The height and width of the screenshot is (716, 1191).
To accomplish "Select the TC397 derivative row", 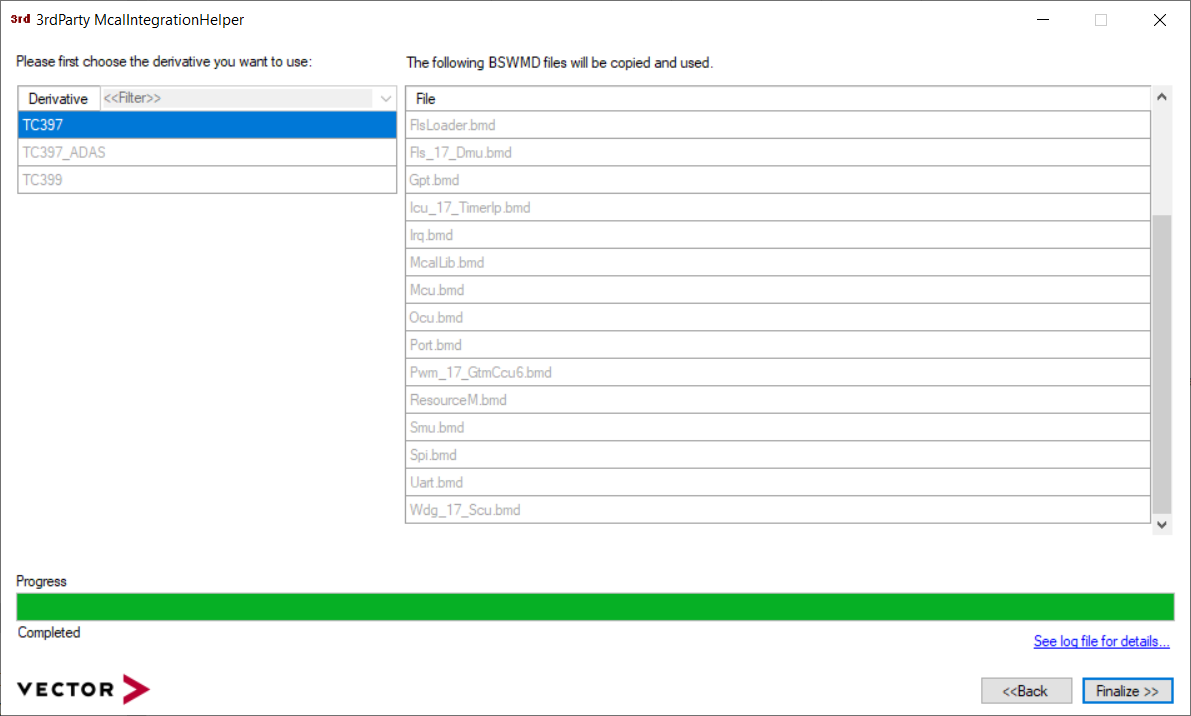I will (207, 125).
